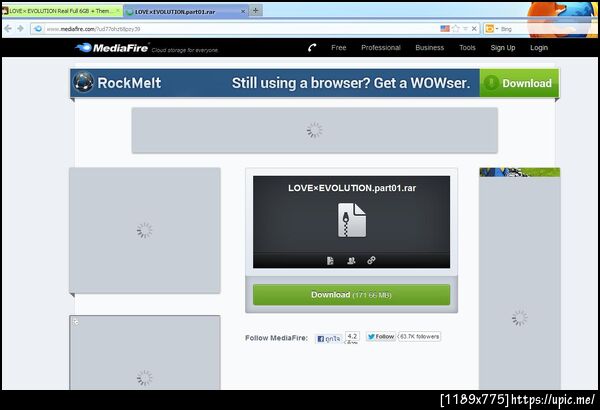Open the Business menu item
This screenshot has width=600, height=410.
coord(430,47)
